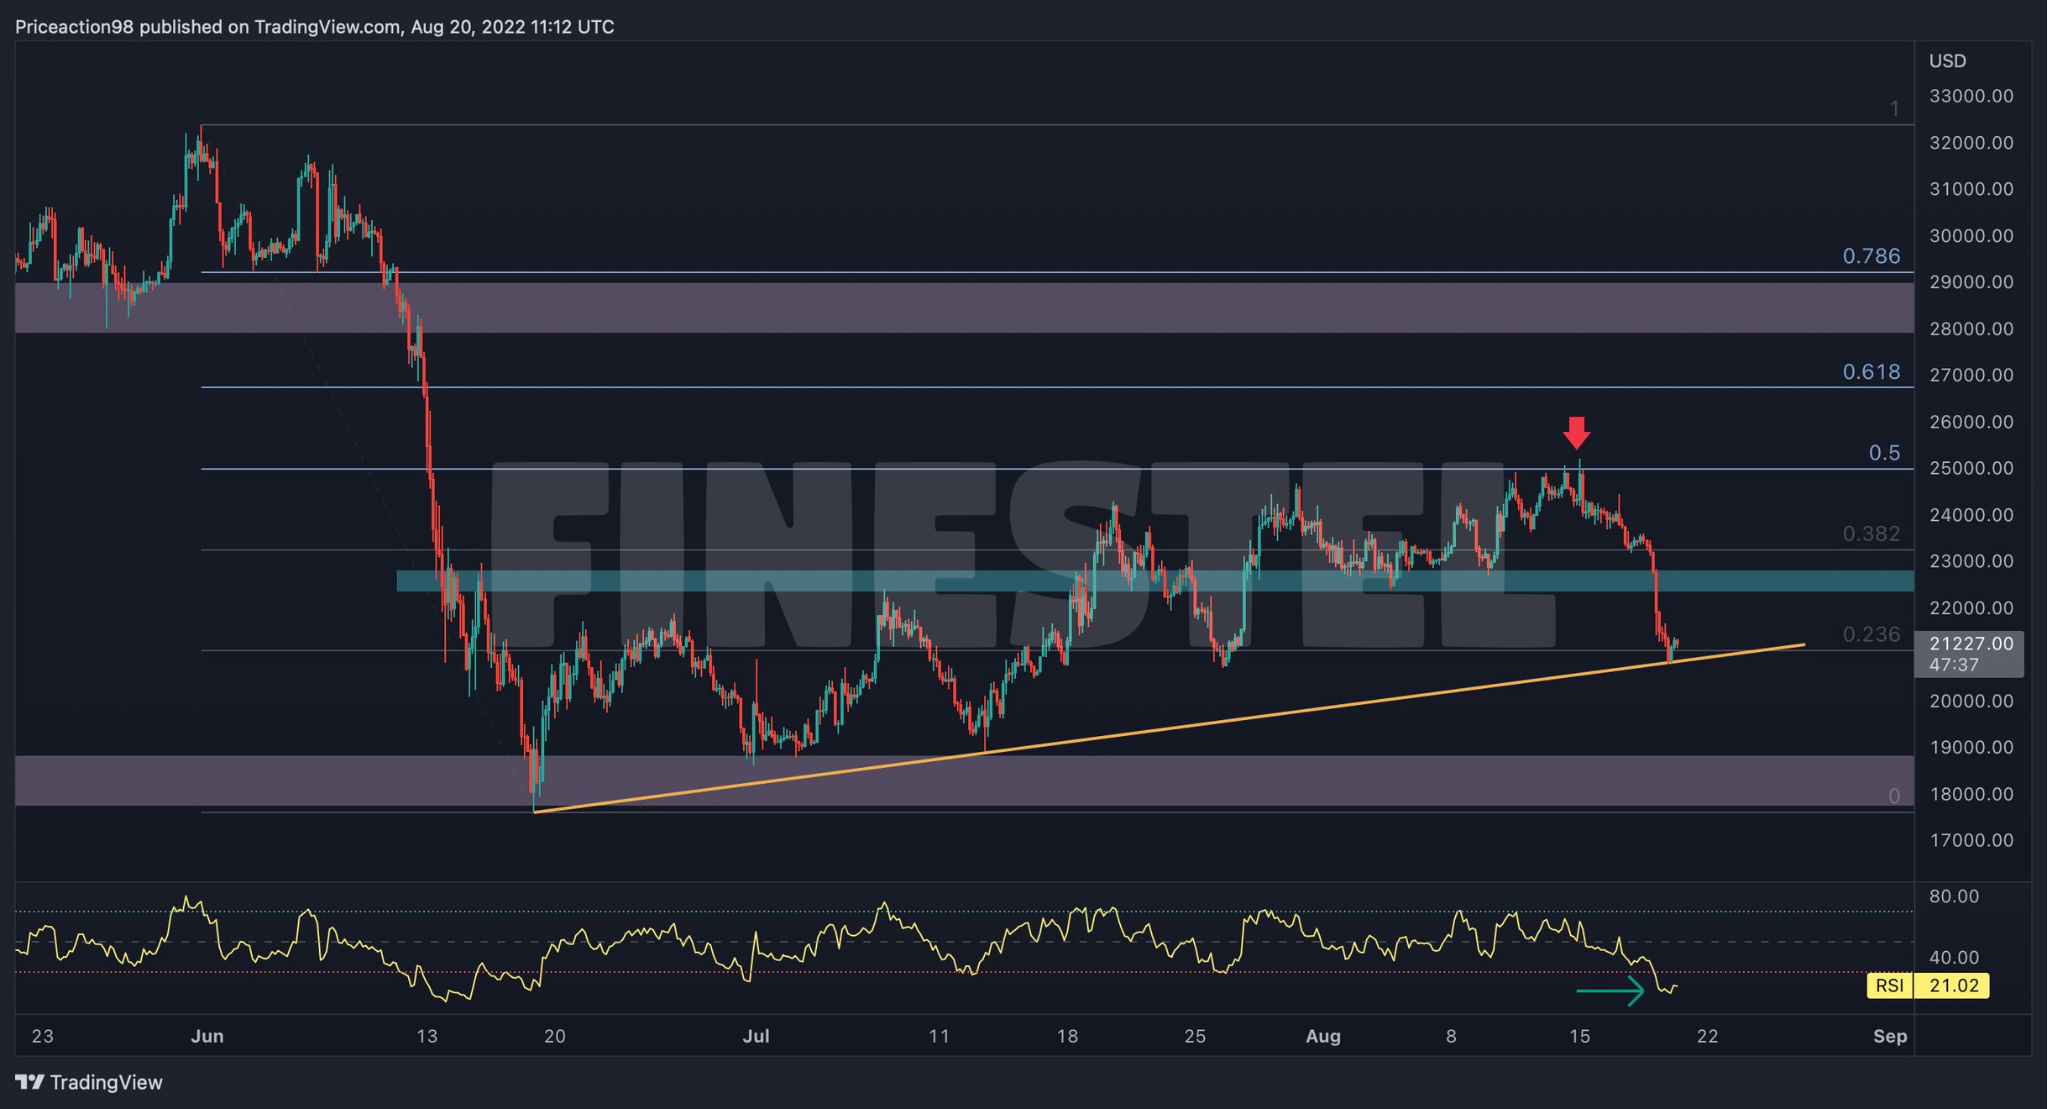This screenshot has height=1109, width=2048.
Task: Click the 0.618 Fibonacci level label
Action: click(x=1871, y=372)
